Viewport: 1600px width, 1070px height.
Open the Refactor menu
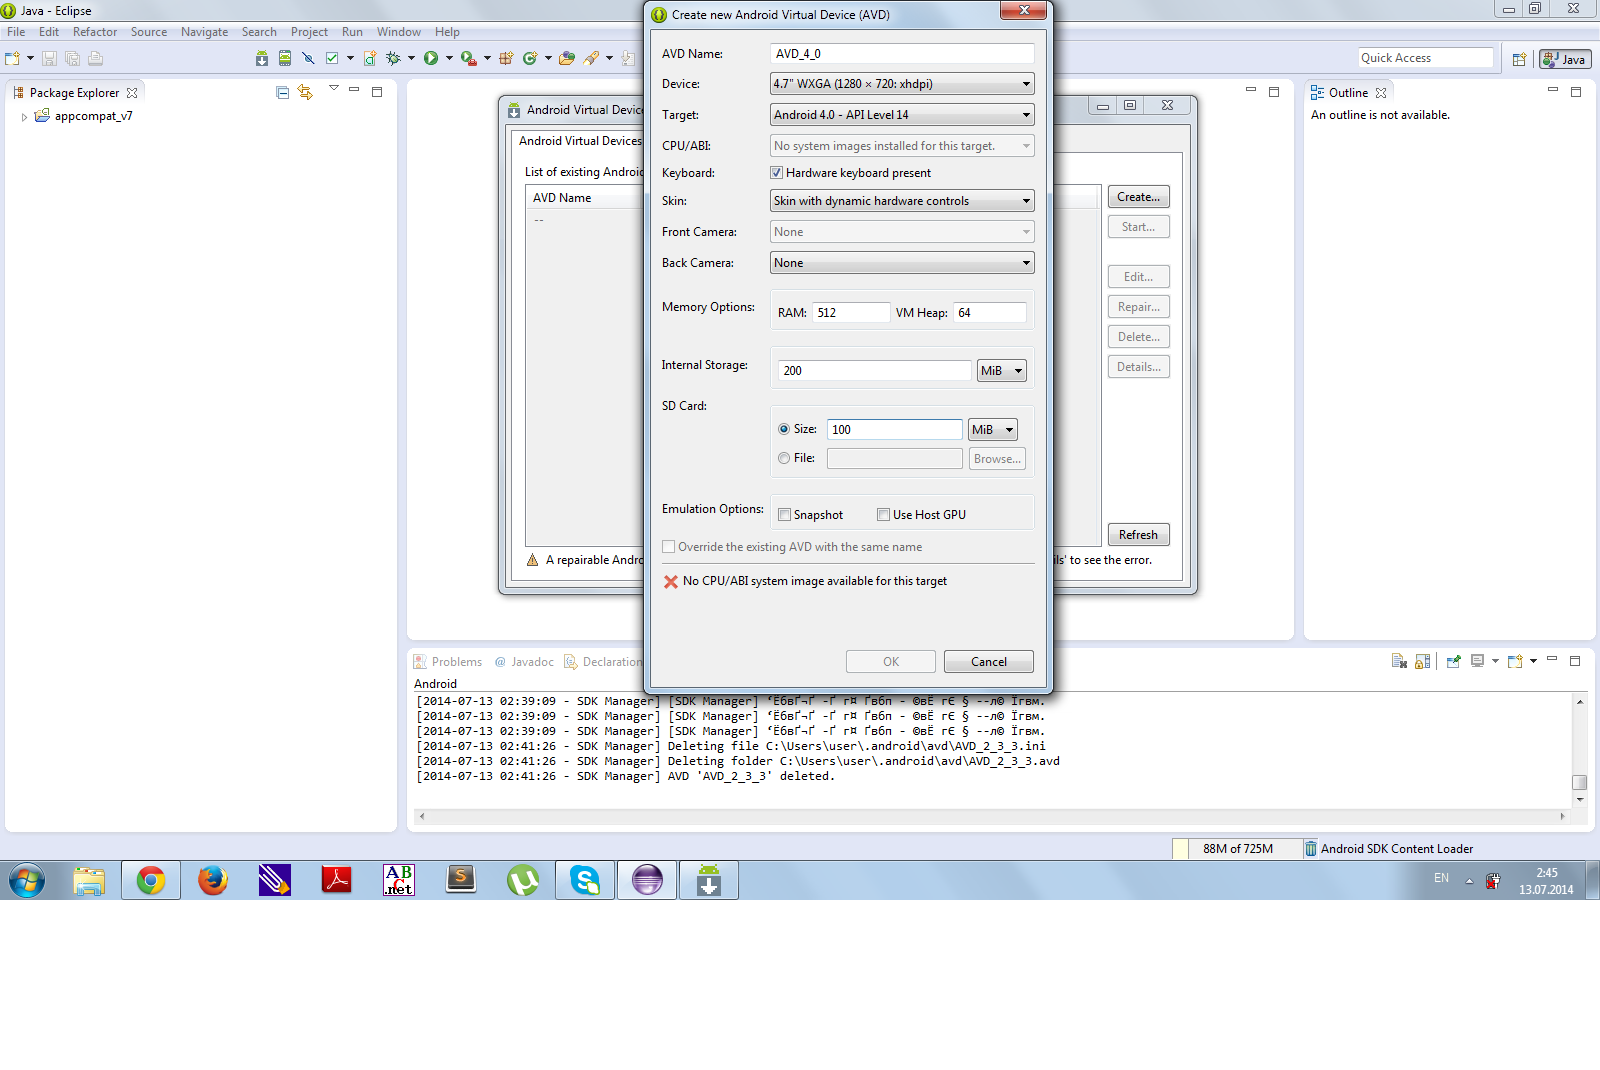(x=95, y=32)
